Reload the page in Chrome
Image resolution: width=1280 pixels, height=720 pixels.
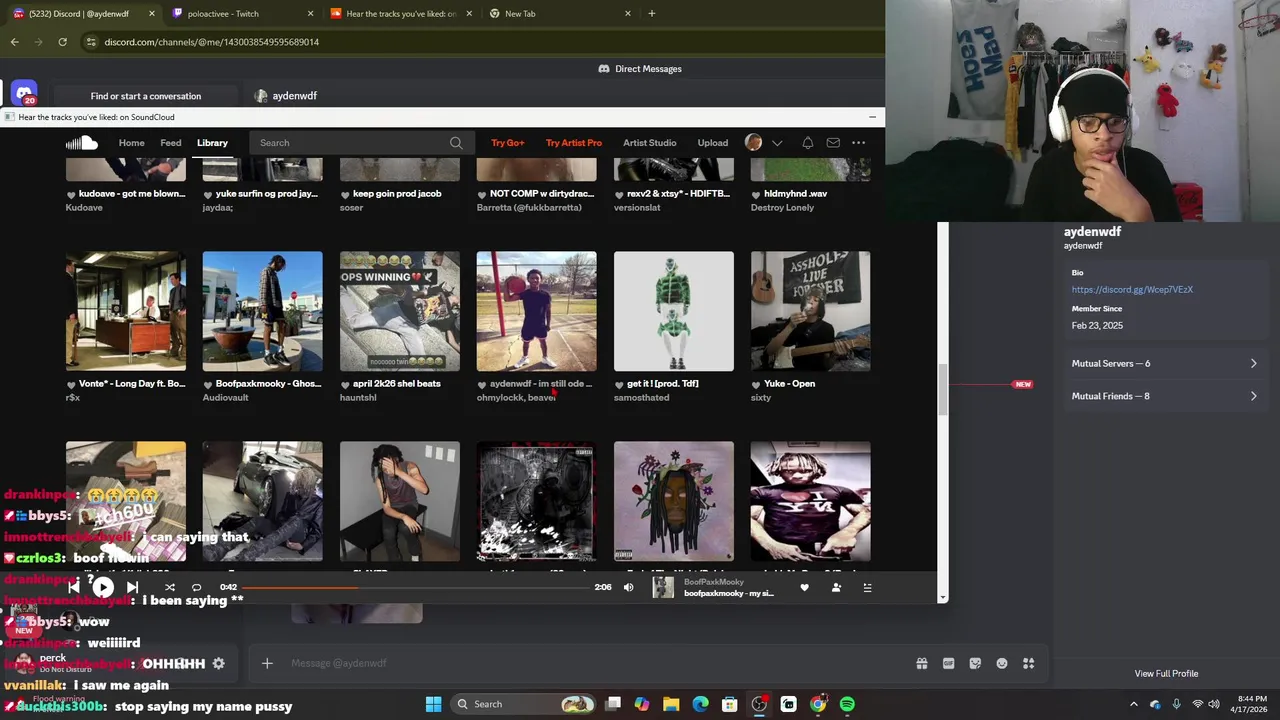(62, 42)
